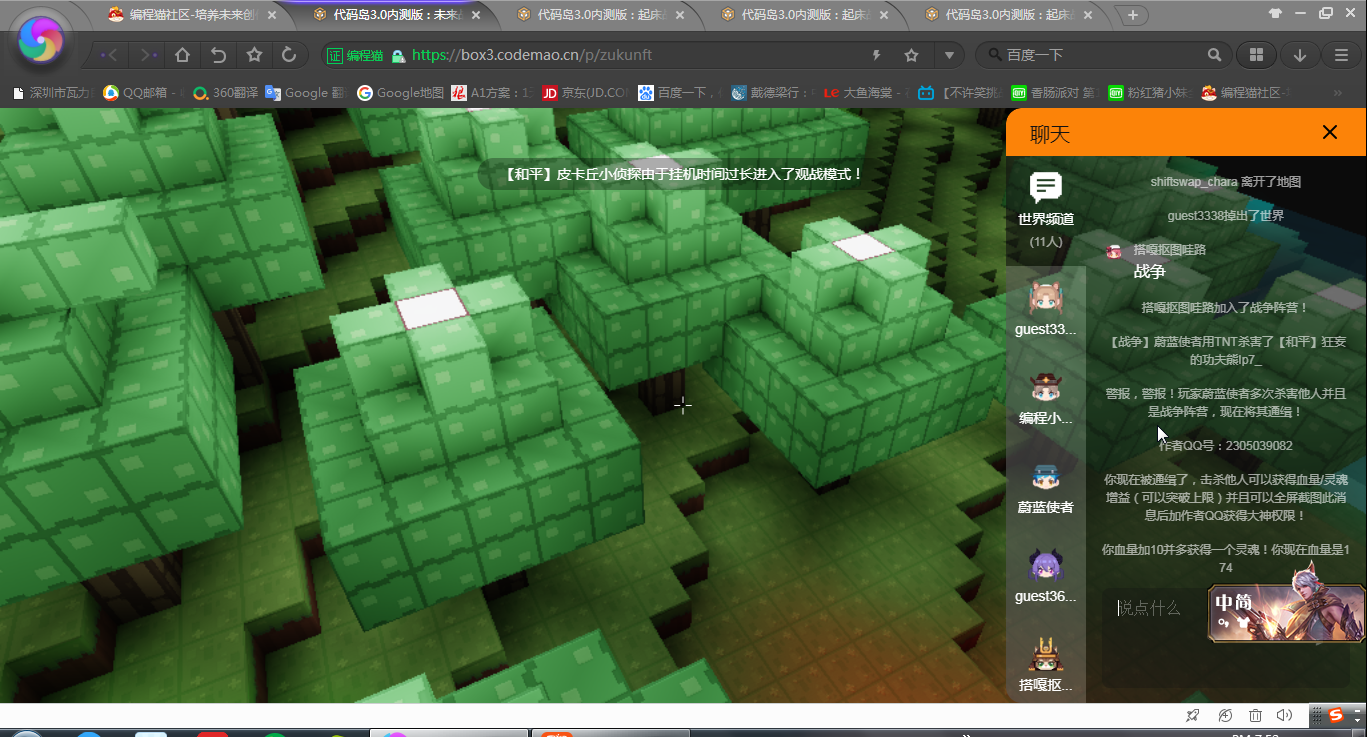Select player 搭嘎抠 samurai avatar in chat list
This screenshot has height=737, width=1367.
pyautogui.click(x=1046, y=655)
